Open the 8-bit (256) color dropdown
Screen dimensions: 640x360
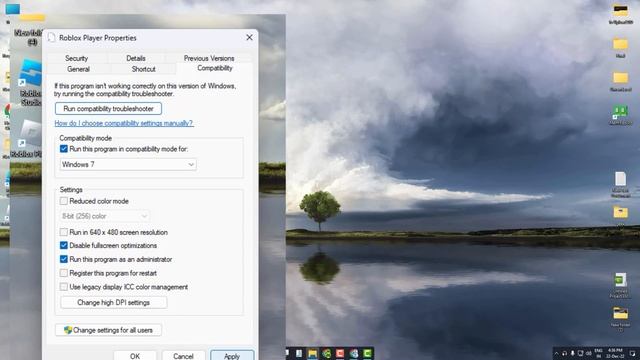point(104,216)
